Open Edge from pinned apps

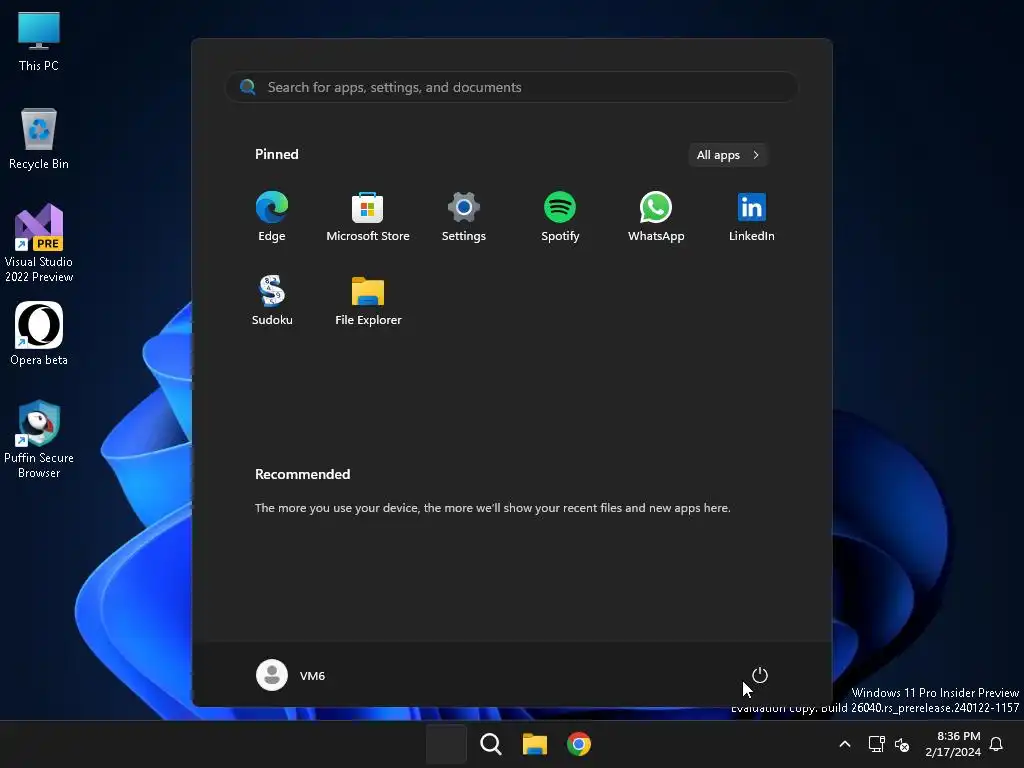coord(272,217)
